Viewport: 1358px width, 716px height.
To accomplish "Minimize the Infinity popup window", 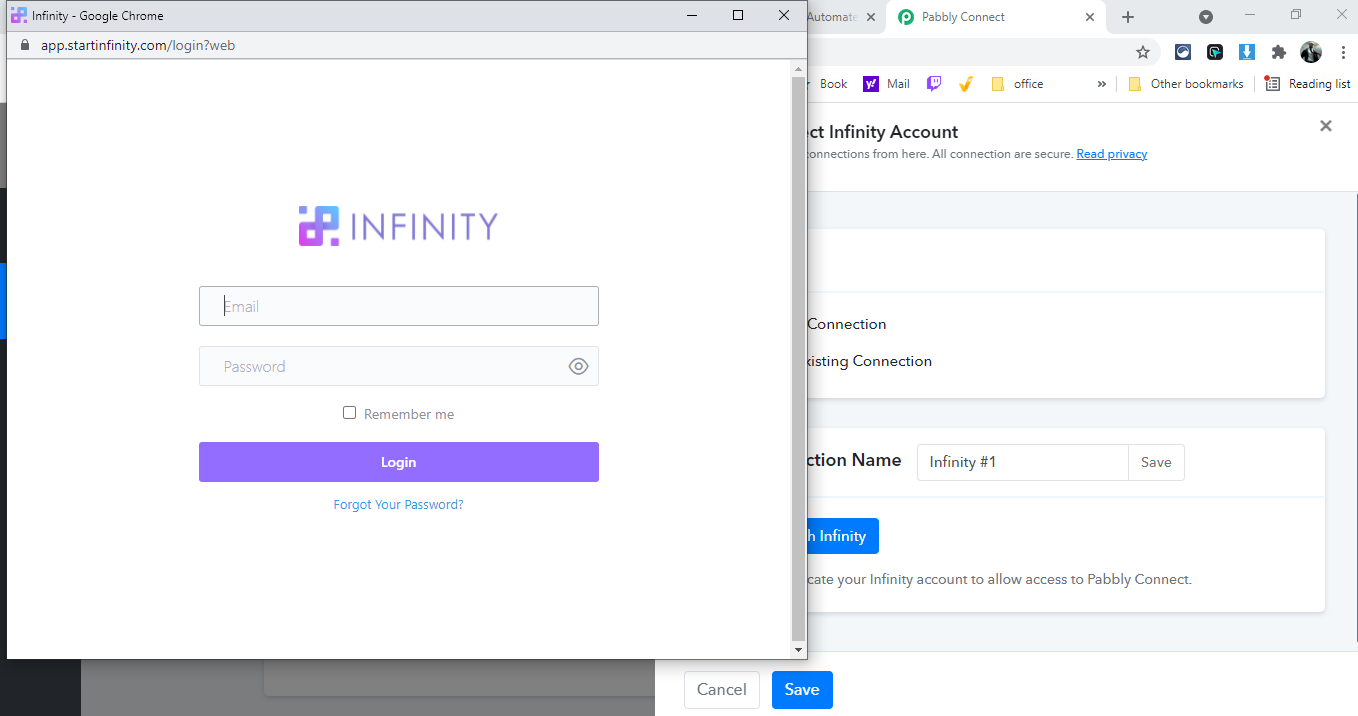I will point(692,15).
